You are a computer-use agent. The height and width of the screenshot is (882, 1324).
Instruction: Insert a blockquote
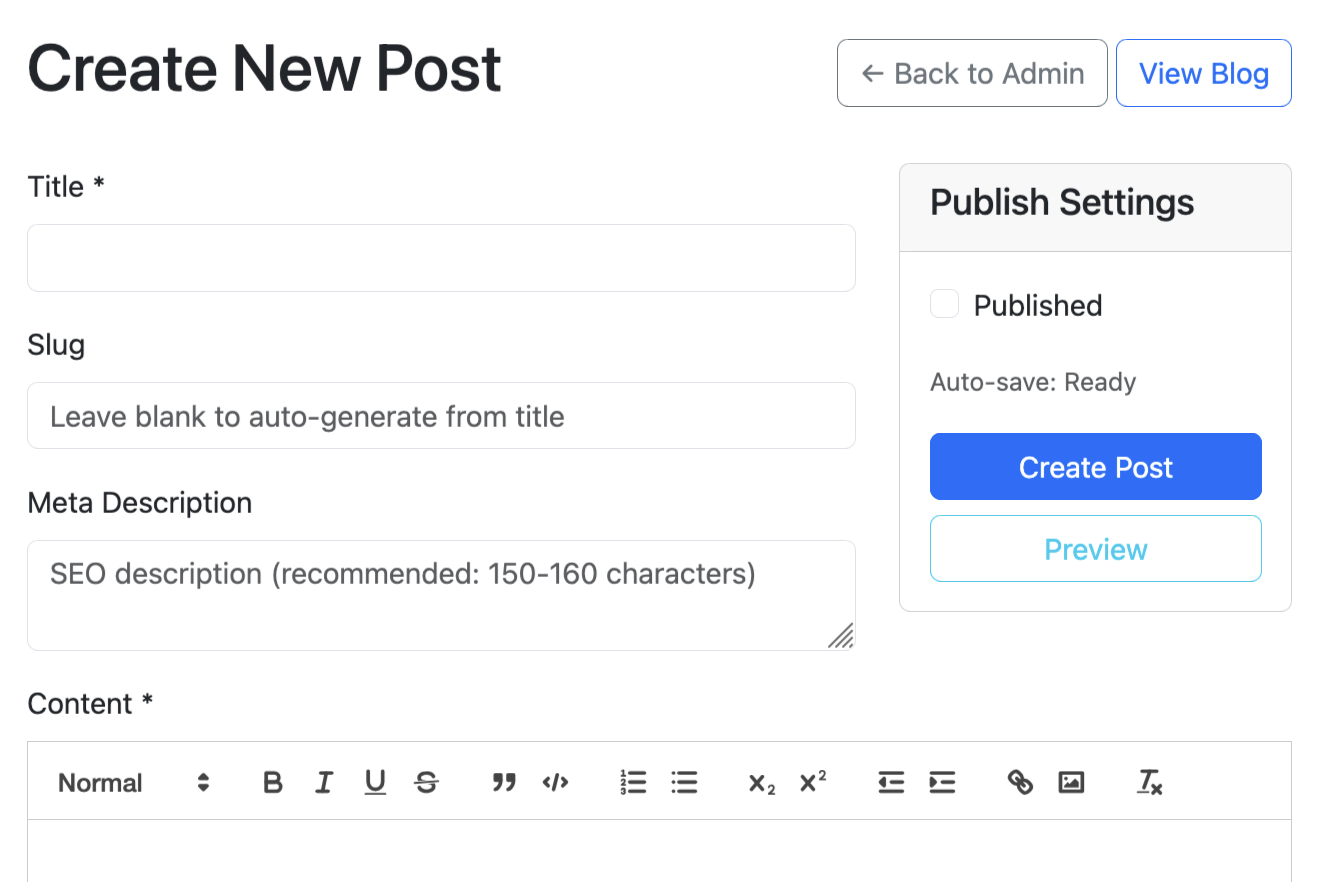click(x=504, y=782)
